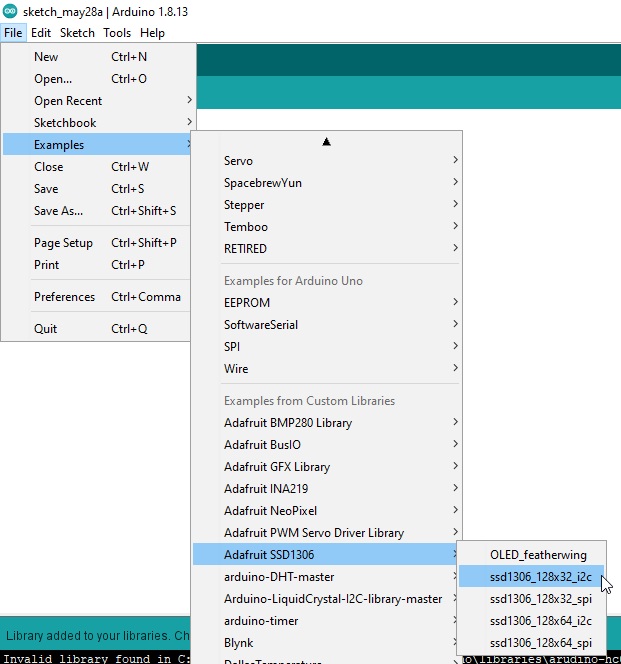Expand the Stepper examples

click(x=327, y=205)
